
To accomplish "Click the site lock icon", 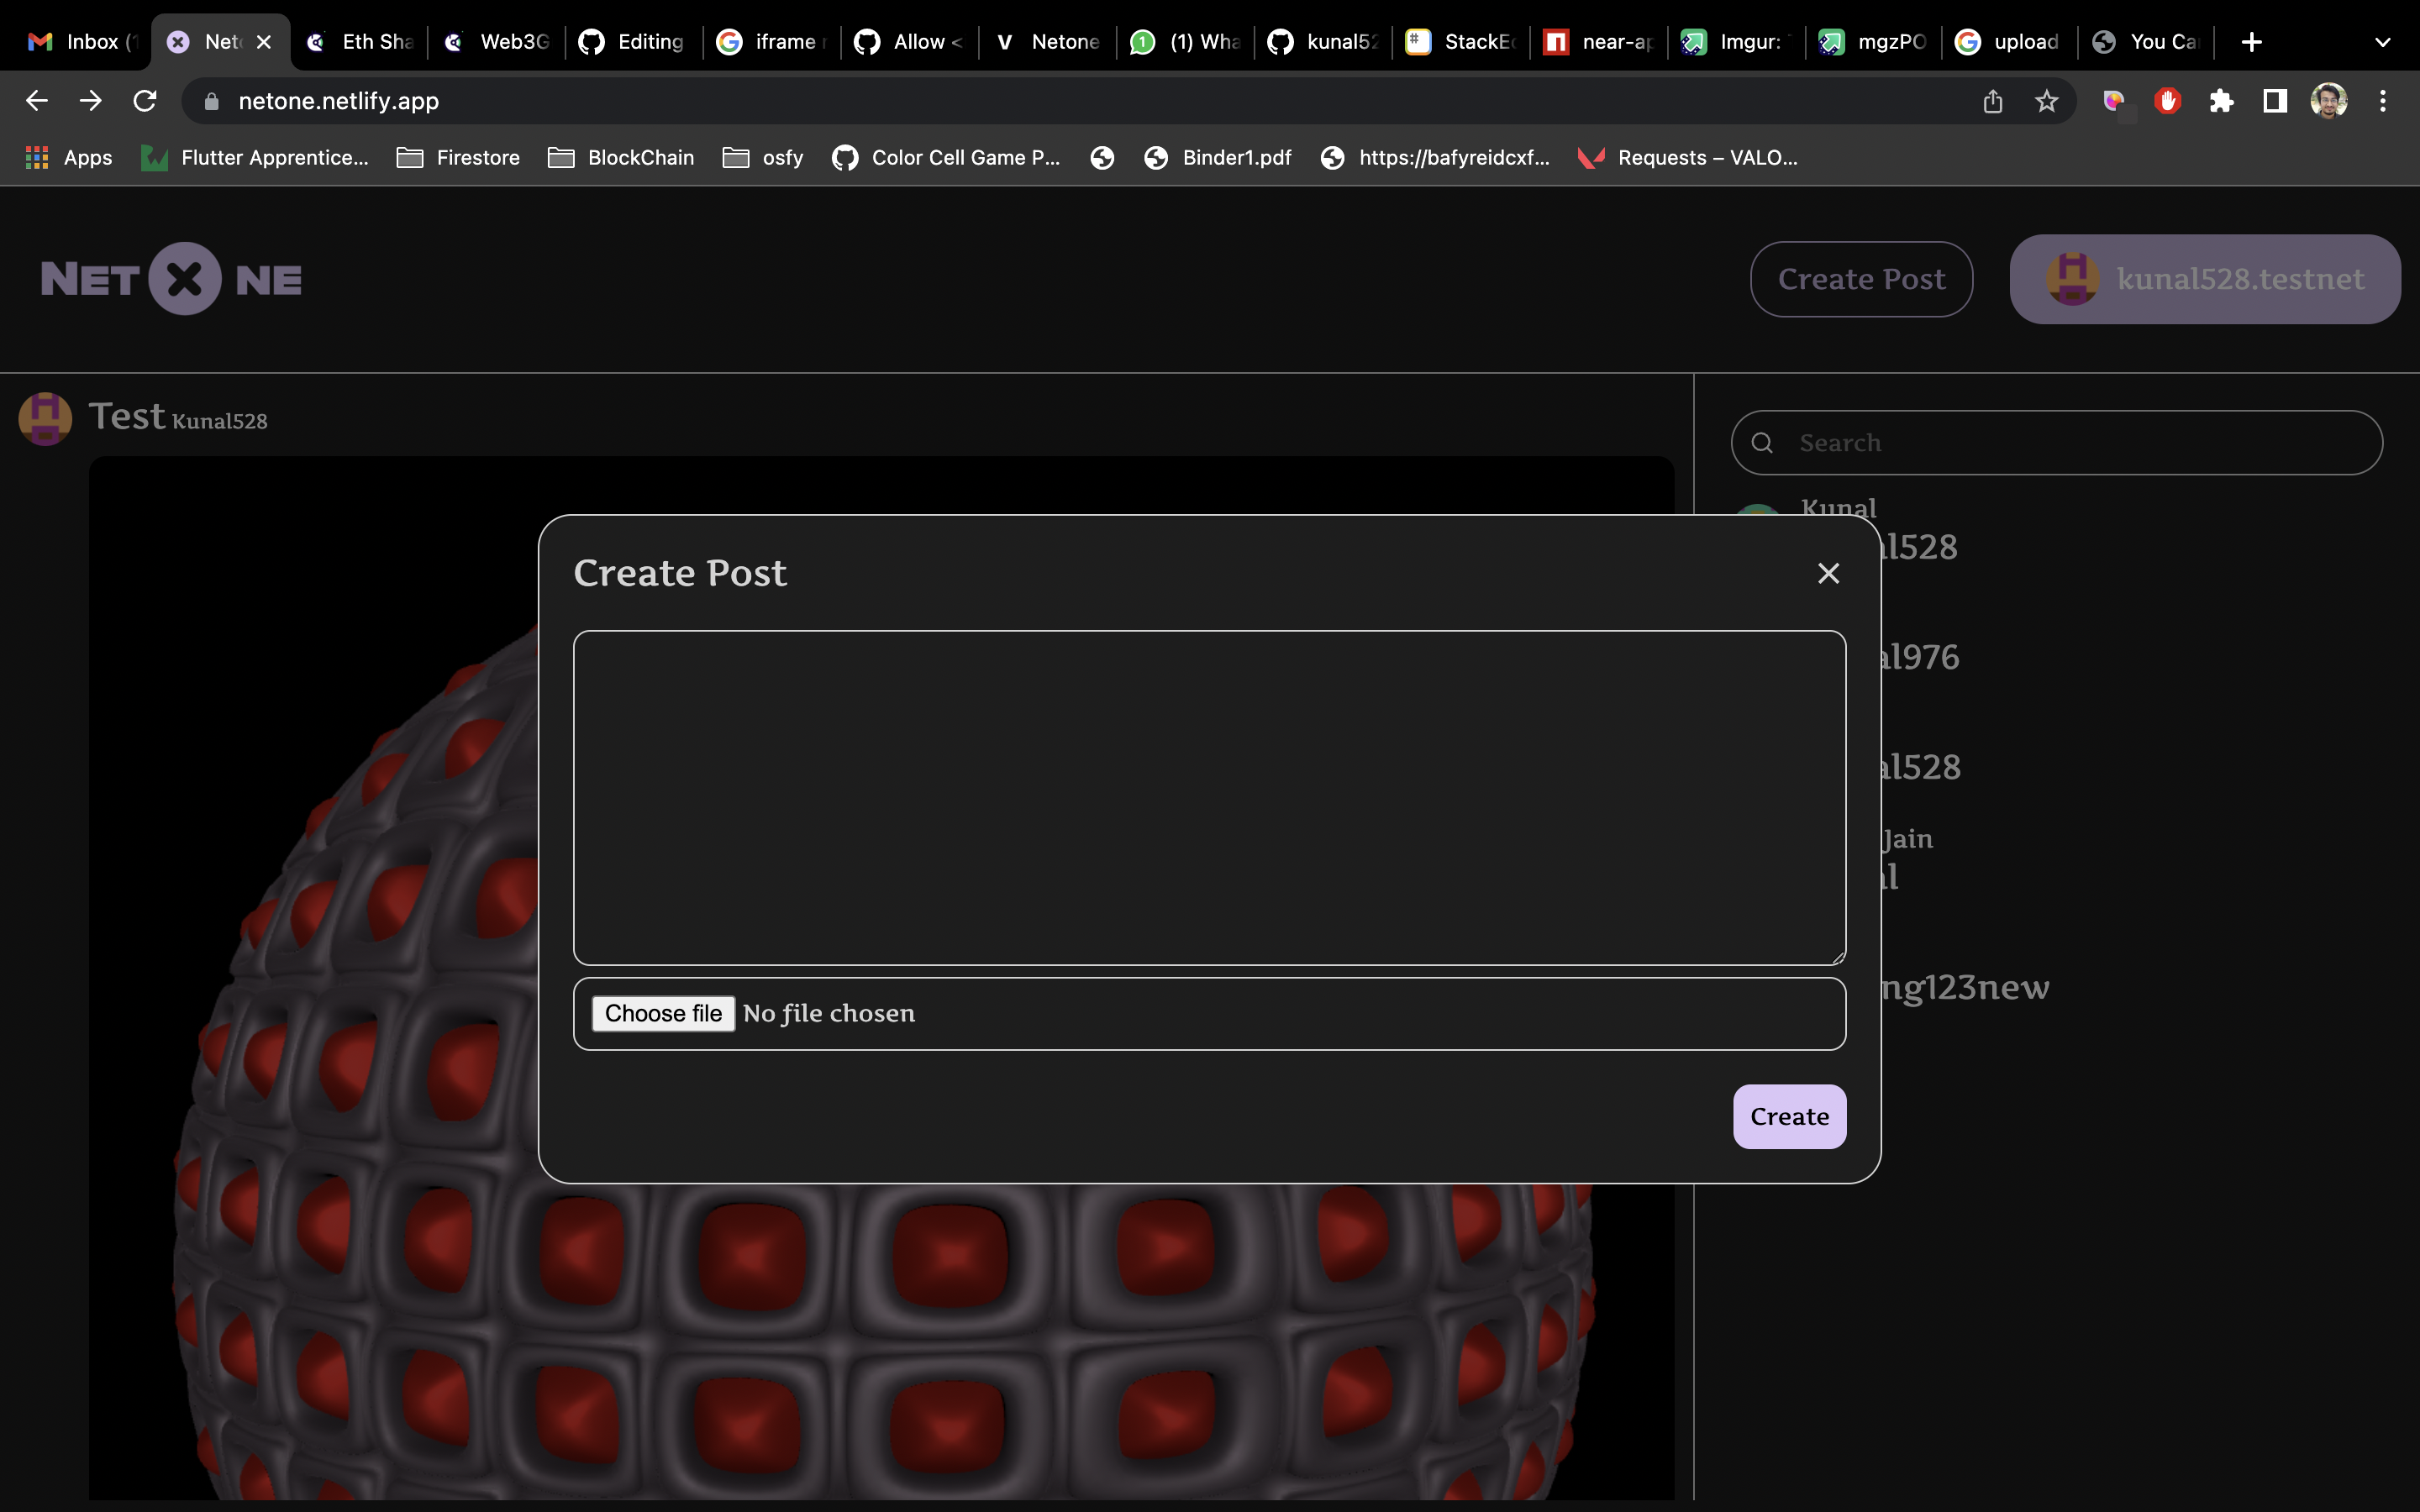I will tap(211, 101).
